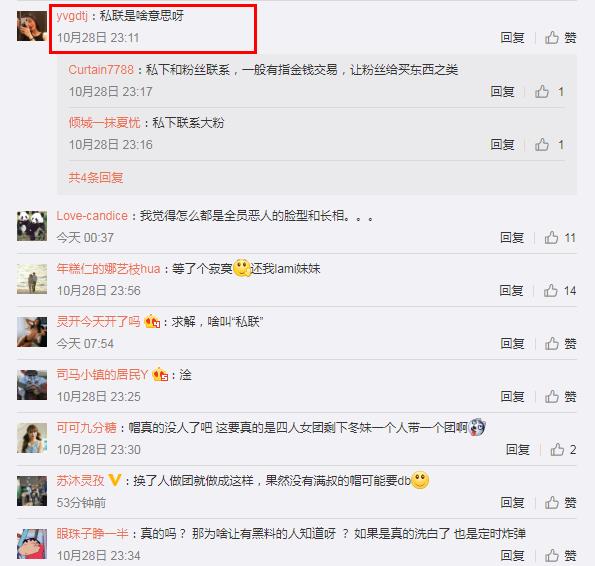
Task: Open yvgdtj's avatar thumbnail
Action: 32,26
